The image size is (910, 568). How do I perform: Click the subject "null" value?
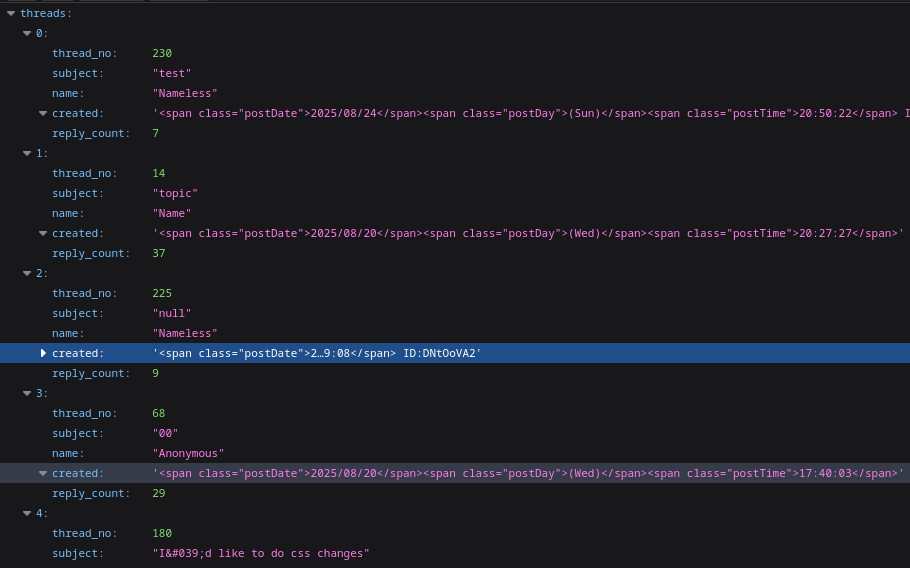(171, 313)
